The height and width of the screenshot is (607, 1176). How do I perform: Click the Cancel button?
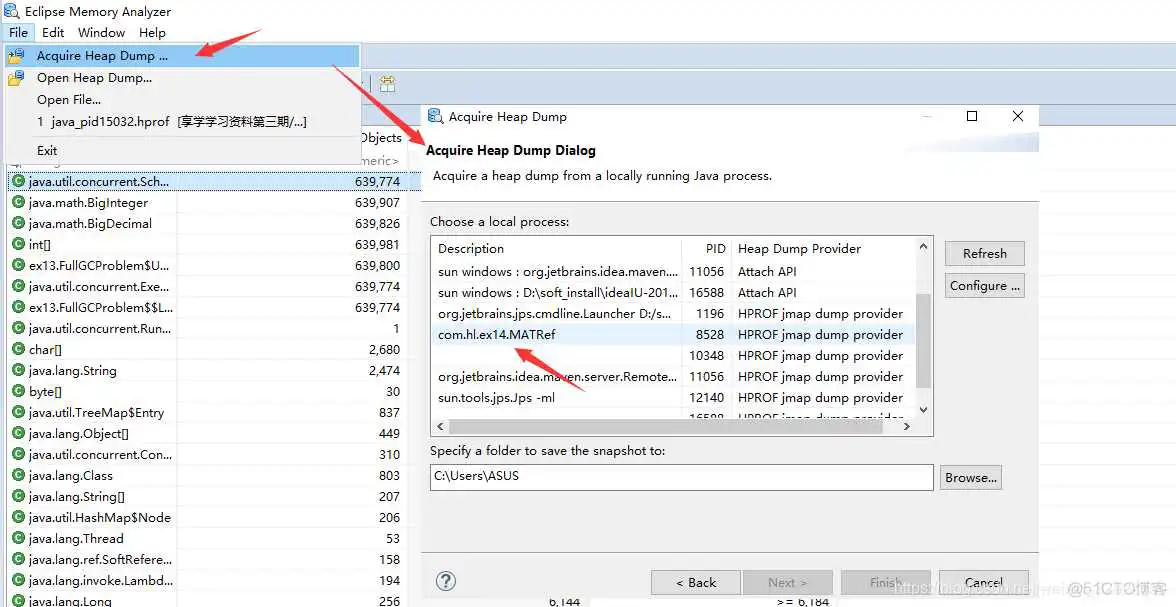point(983,582)
